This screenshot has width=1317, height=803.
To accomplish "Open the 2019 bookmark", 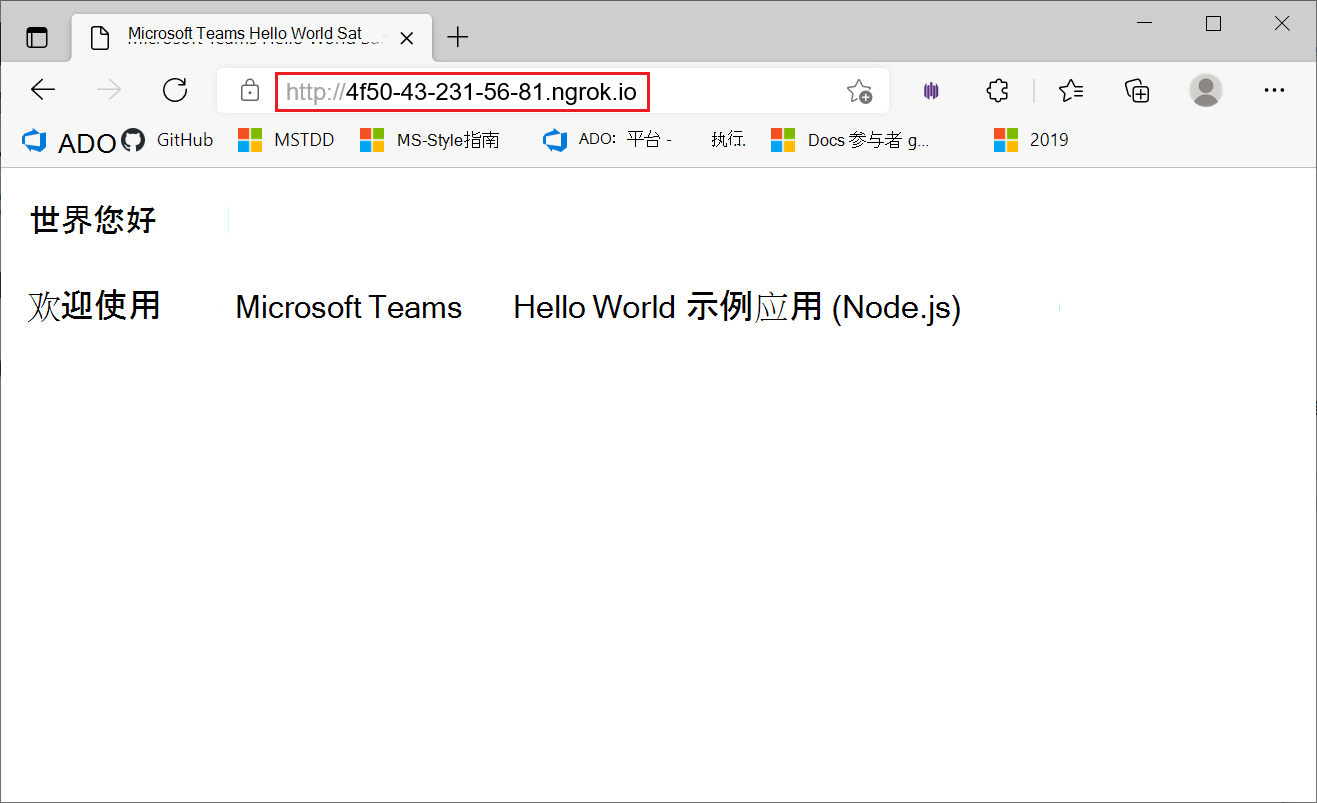I will click(1031, 140).
